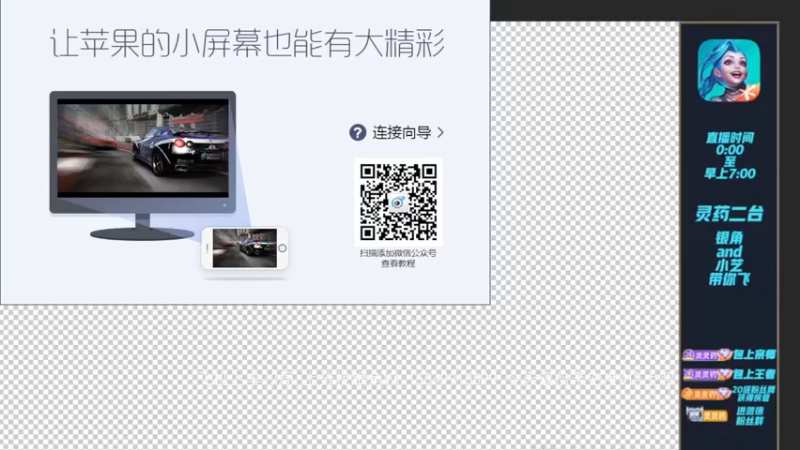Viewport: 800px width, 450px height.
Task: Click the 扫描添加微信公众号 查看教程 caption
Action: click(398, 258)
